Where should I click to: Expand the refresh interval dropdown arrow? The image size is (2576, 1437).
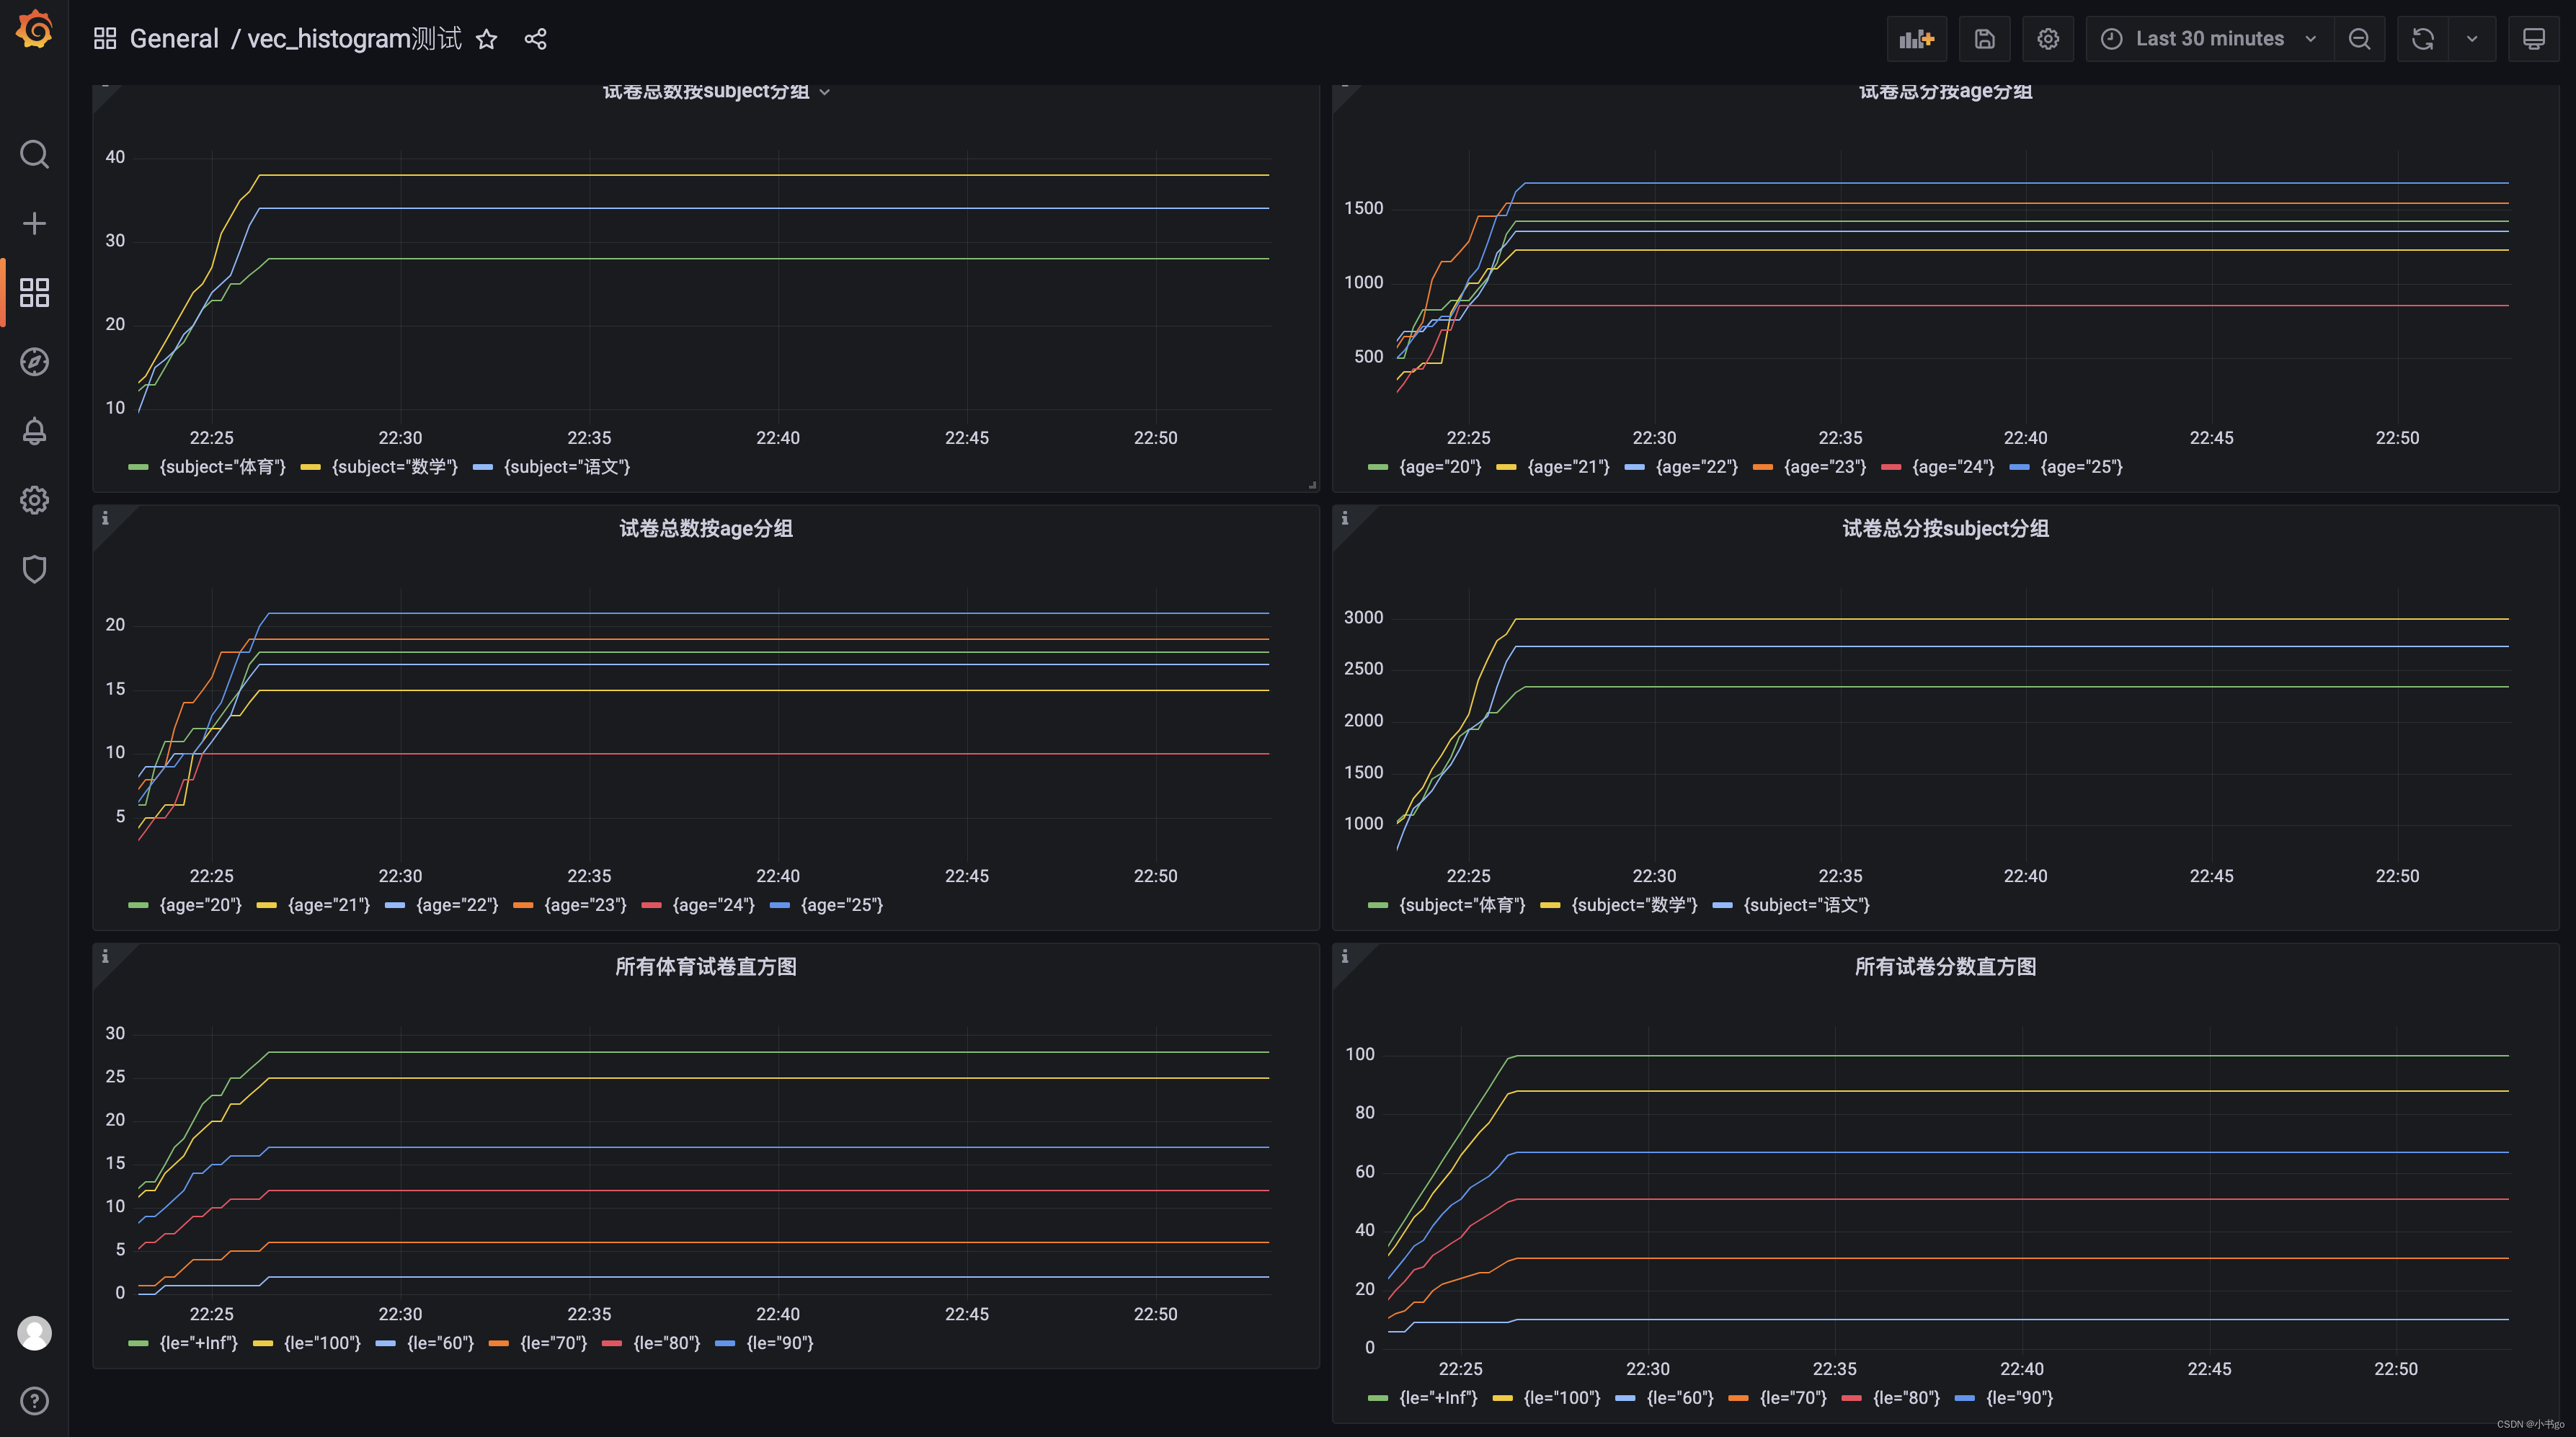(2471, 39)
